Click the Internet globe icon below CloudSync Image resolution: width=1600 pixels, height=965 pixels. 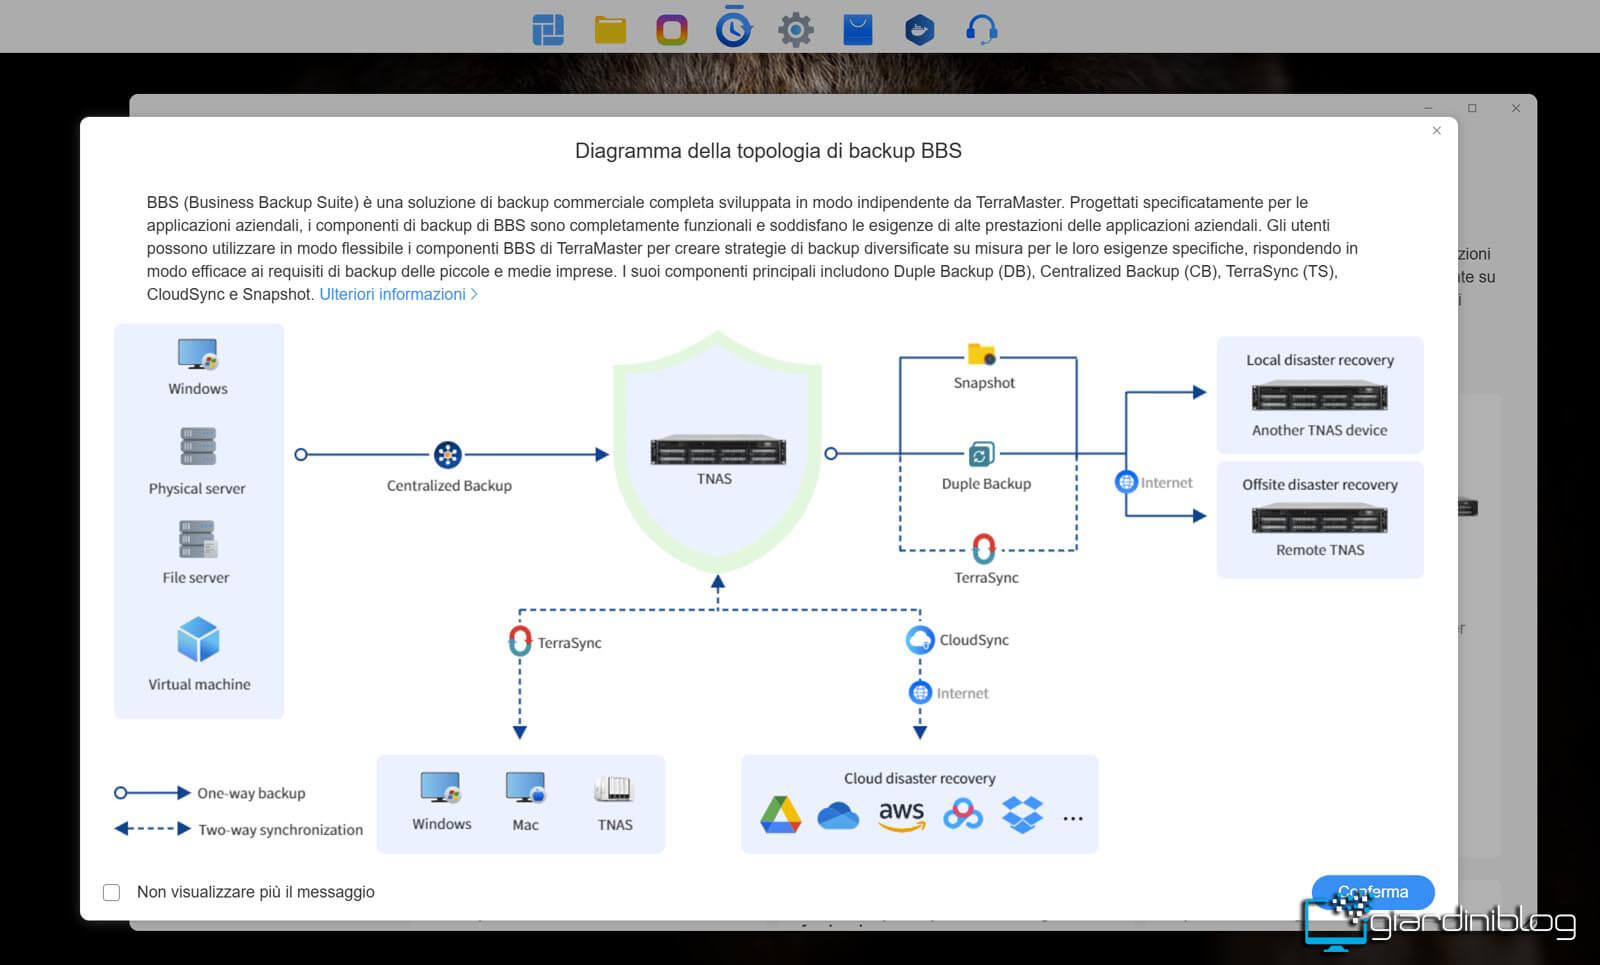(x=920, y=692)
